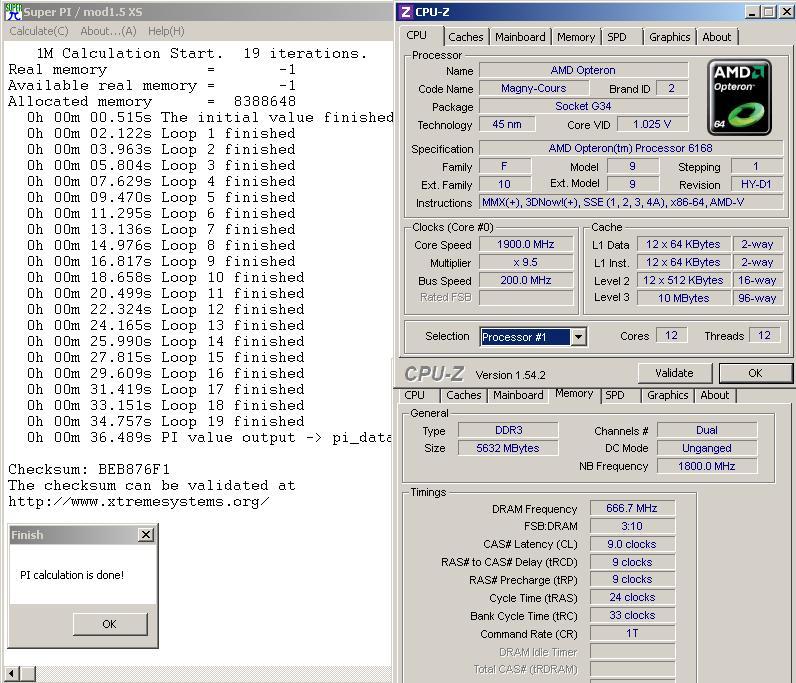Switch to the Caches tab in upper CPU-Z

(x=466, y=37)
